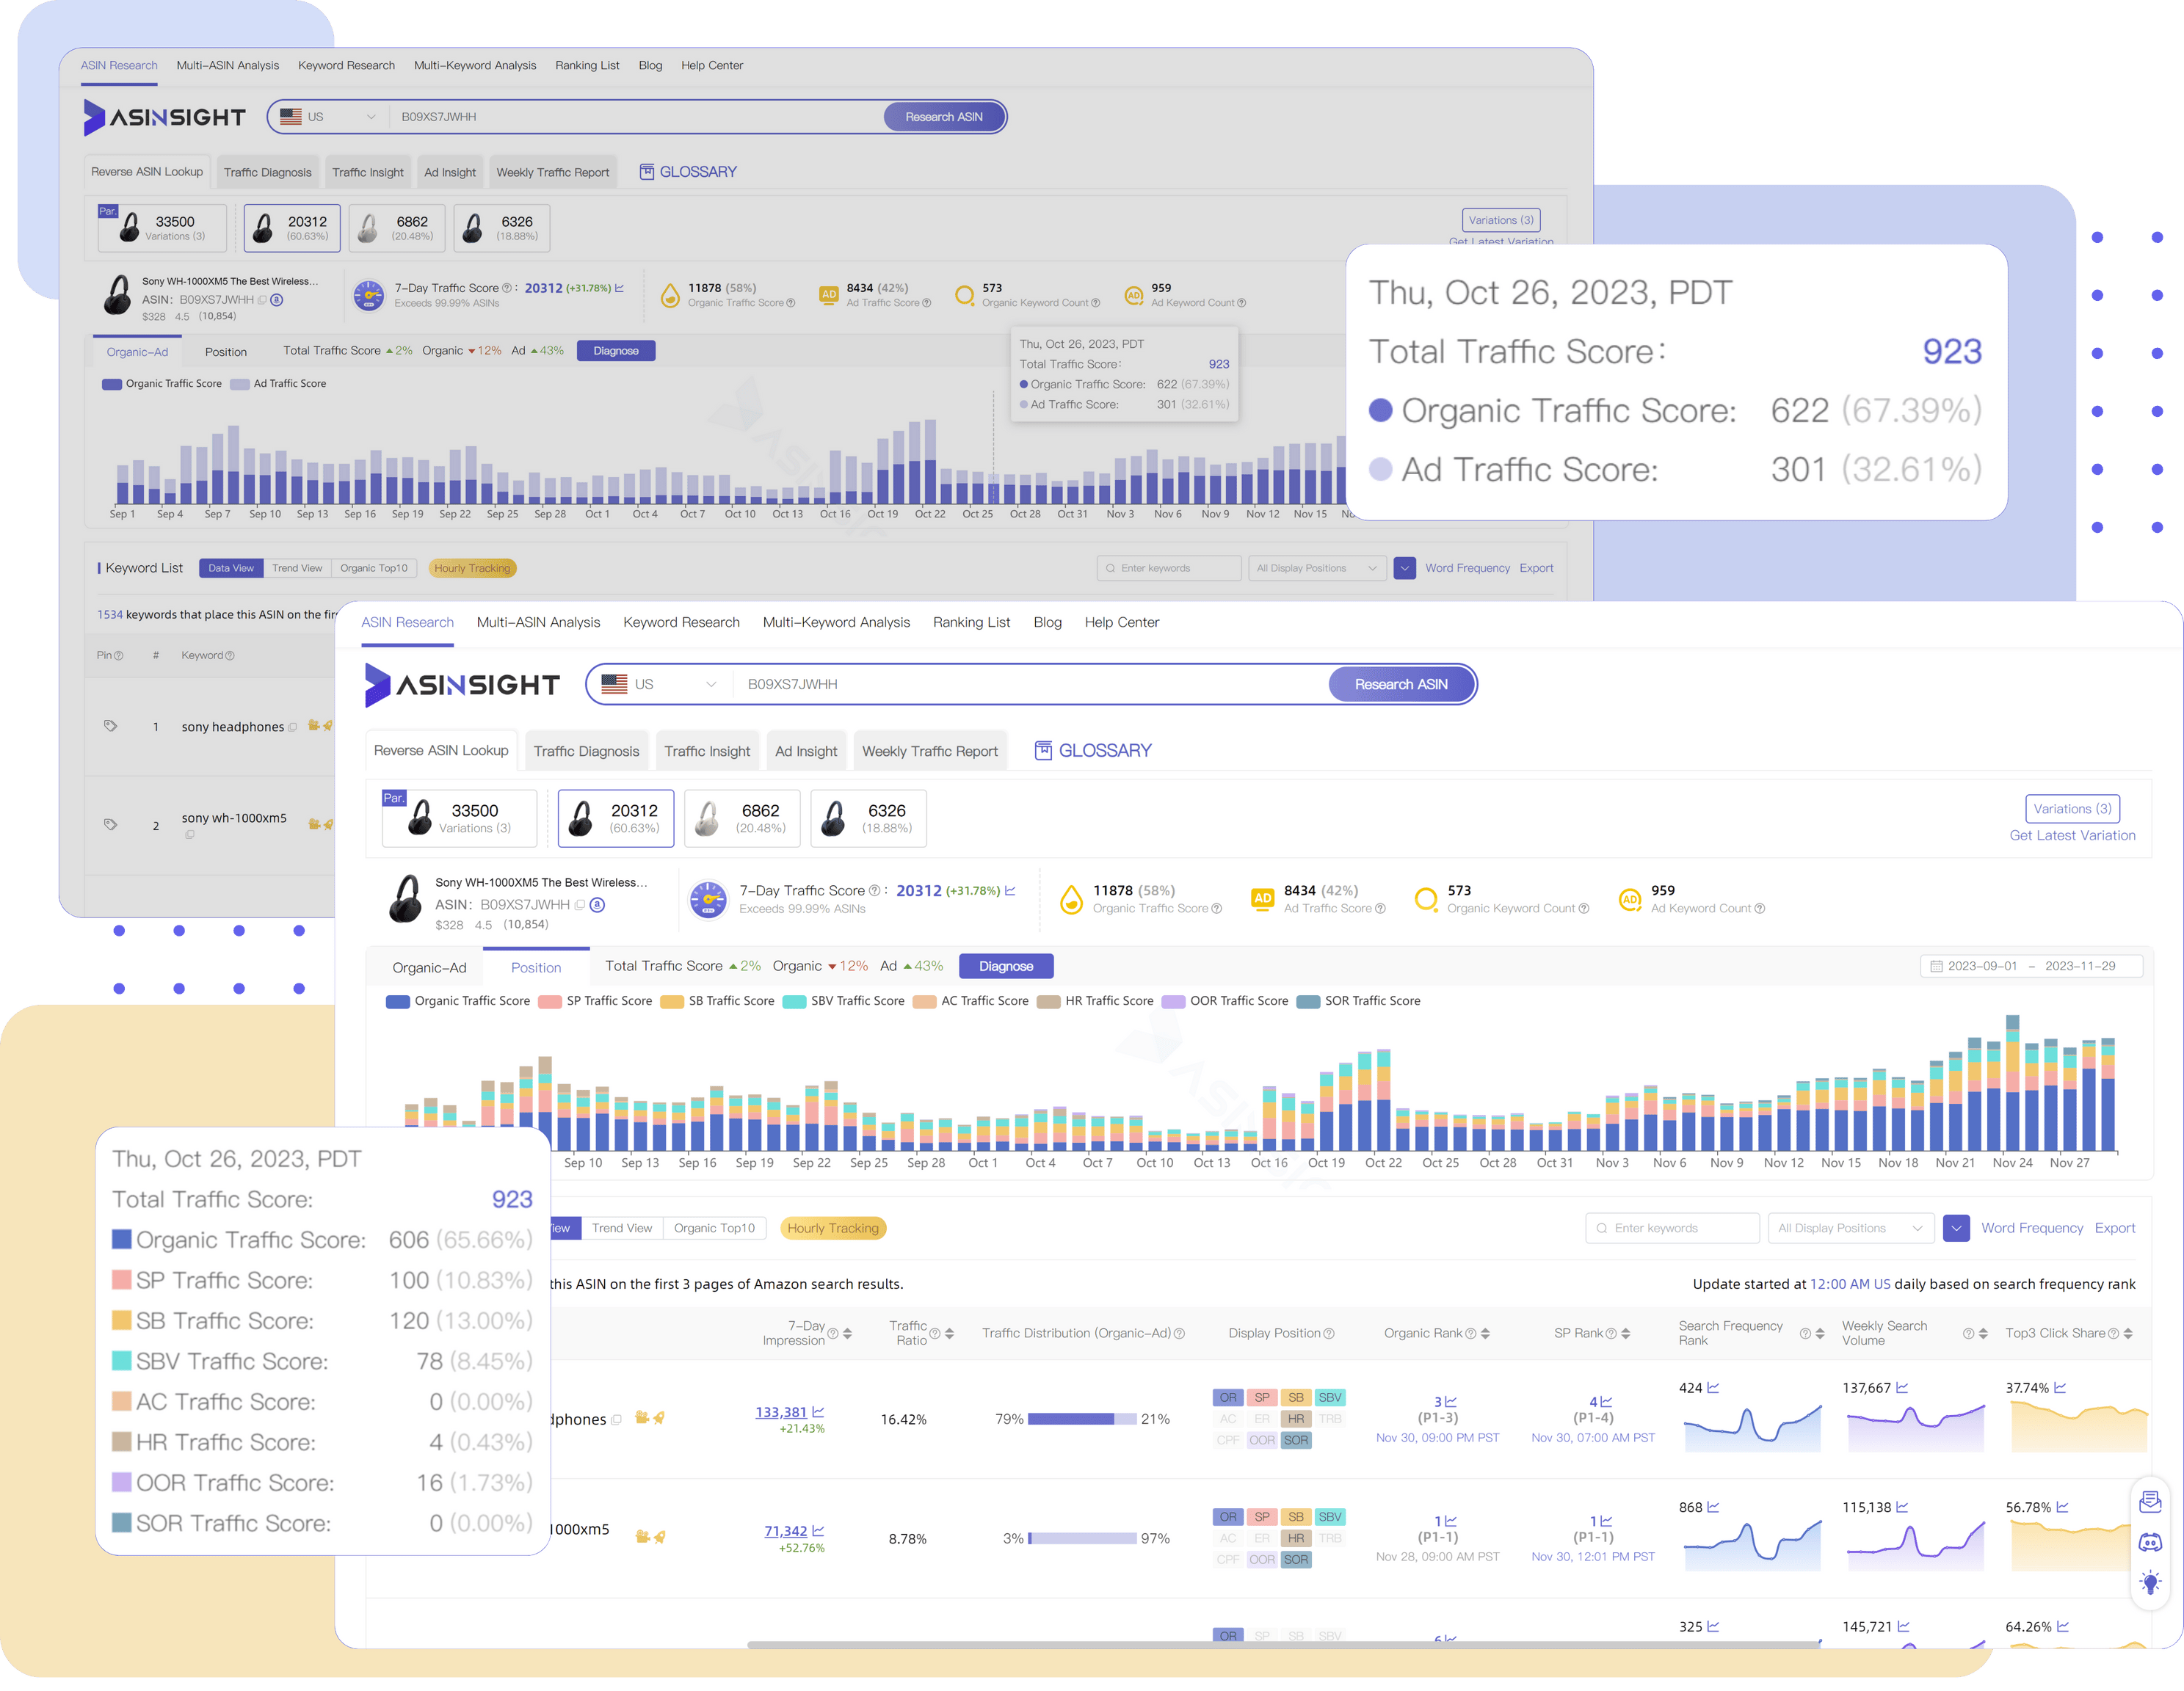Switch to Organic Top10 view in front window
Screen dimensions: 2184x1691
point(714,1228)
